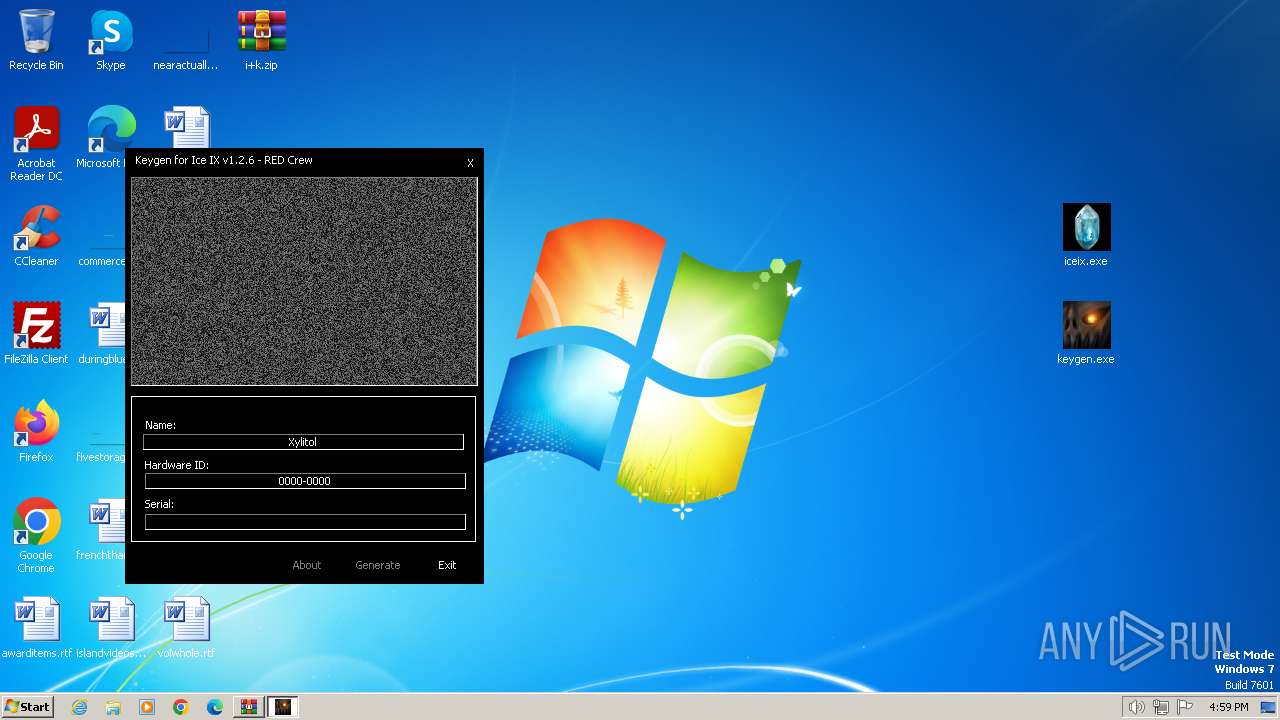Open the Recycle Bin desktop icon
Image resolution: width=1280 pixels, height=720 pixels.
(x=36, y=40)
